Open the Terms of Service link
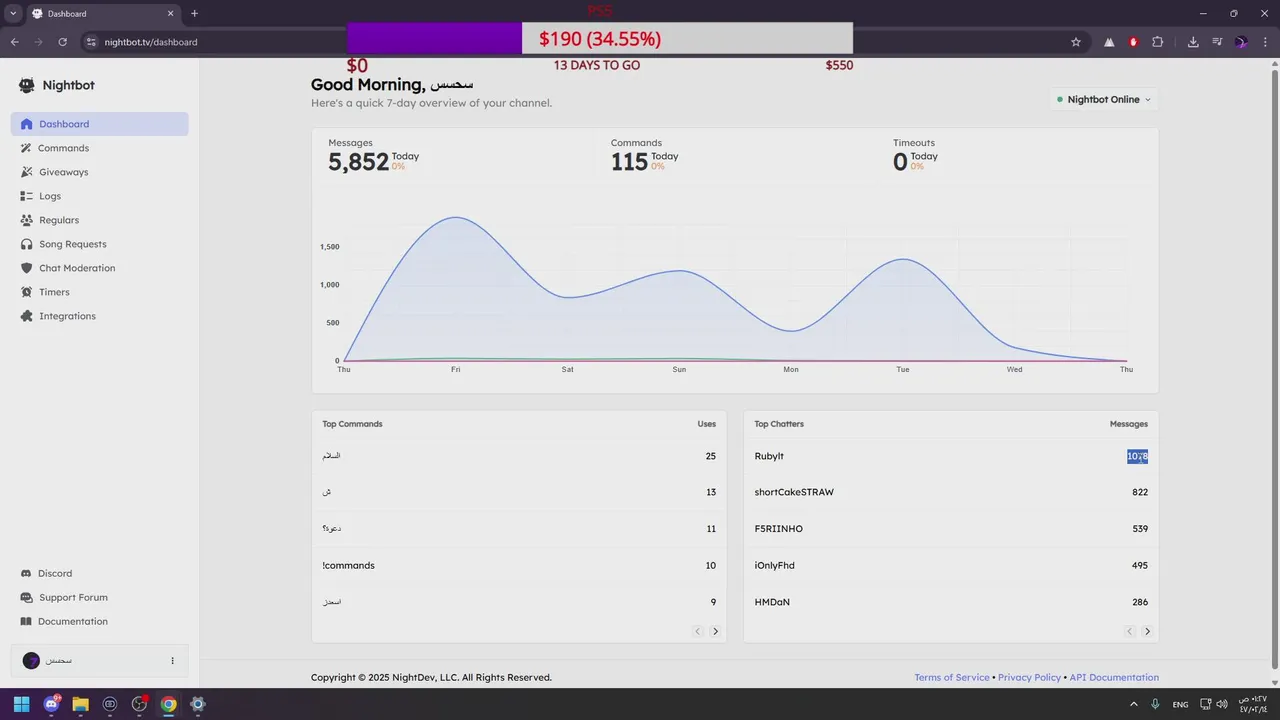This screenshot has width=1280, height=720. coord(951,677)
